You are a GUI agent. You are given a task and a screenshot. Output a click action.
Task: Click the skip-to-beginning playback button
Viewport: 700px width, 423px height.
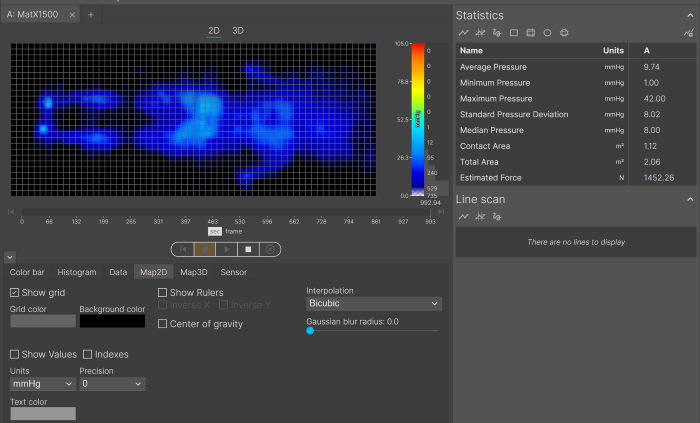point(183,249)
